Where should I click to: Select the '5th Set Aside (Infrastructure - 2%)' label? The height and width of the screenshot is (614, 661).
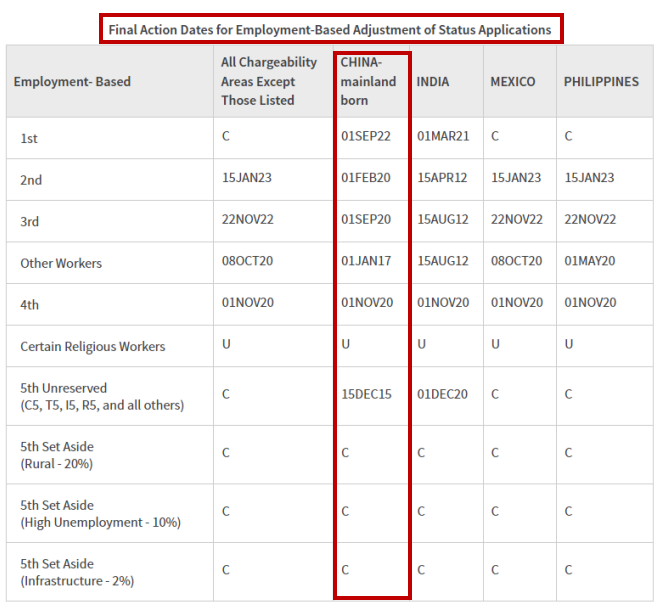pyautogui.click(x=77, y=572)
